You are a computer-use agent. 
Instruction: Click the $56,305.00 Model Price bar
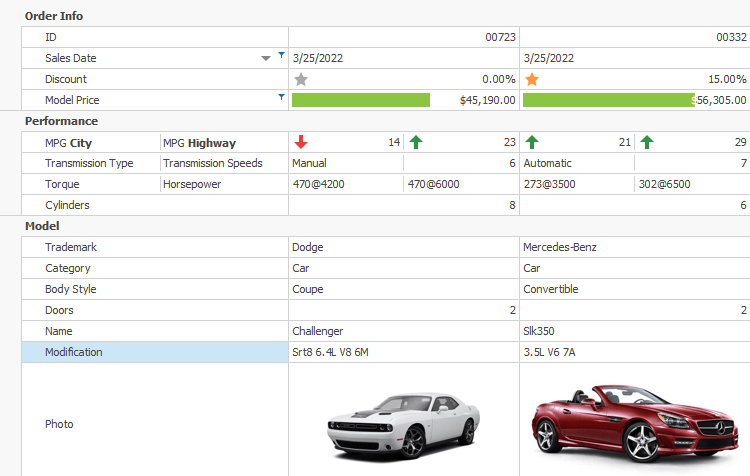click(608, 100)
